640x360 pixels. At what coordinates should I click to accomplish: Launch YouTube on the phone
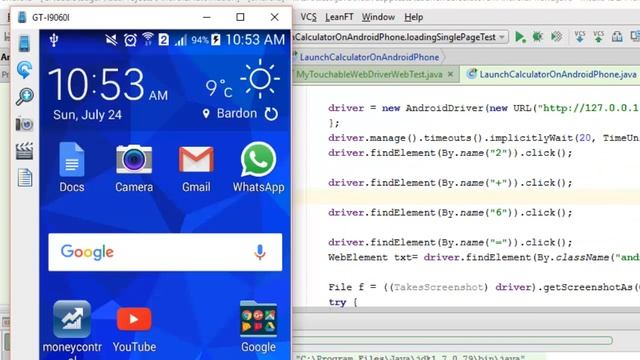click(x=134, y=329)
